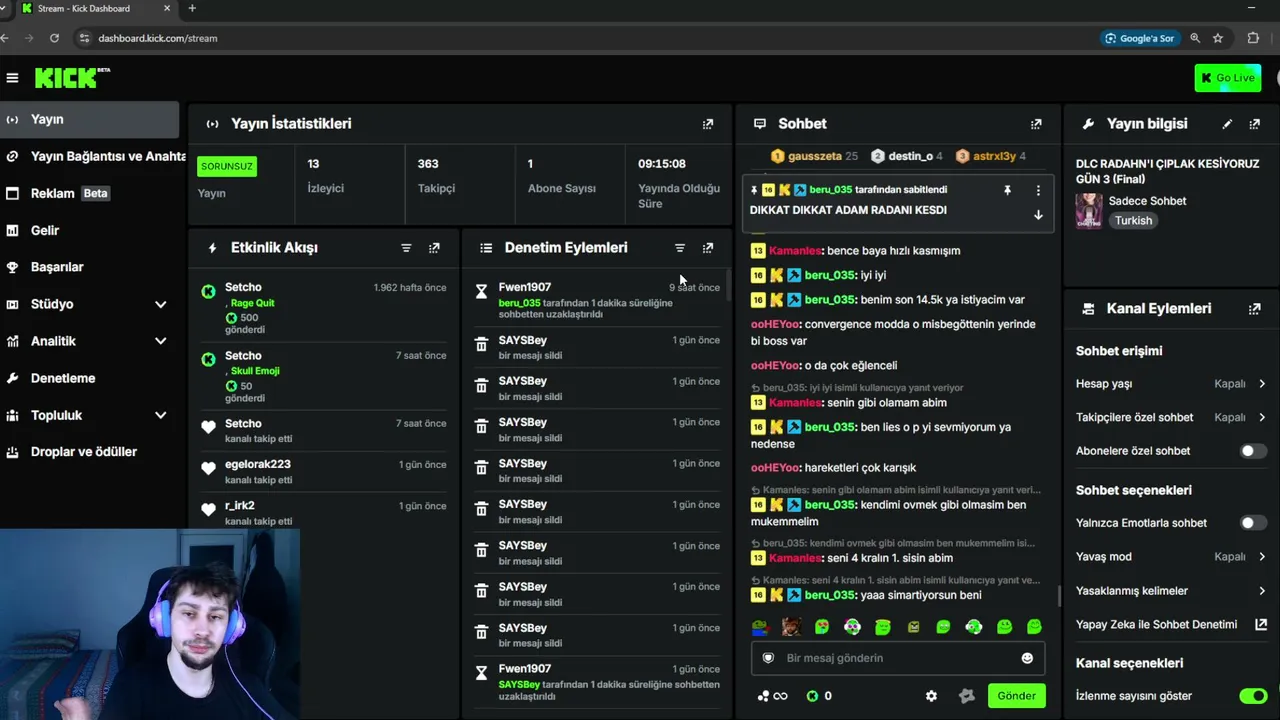
Task: Open the browser extensions puzzle icon
Action: 1253,38
